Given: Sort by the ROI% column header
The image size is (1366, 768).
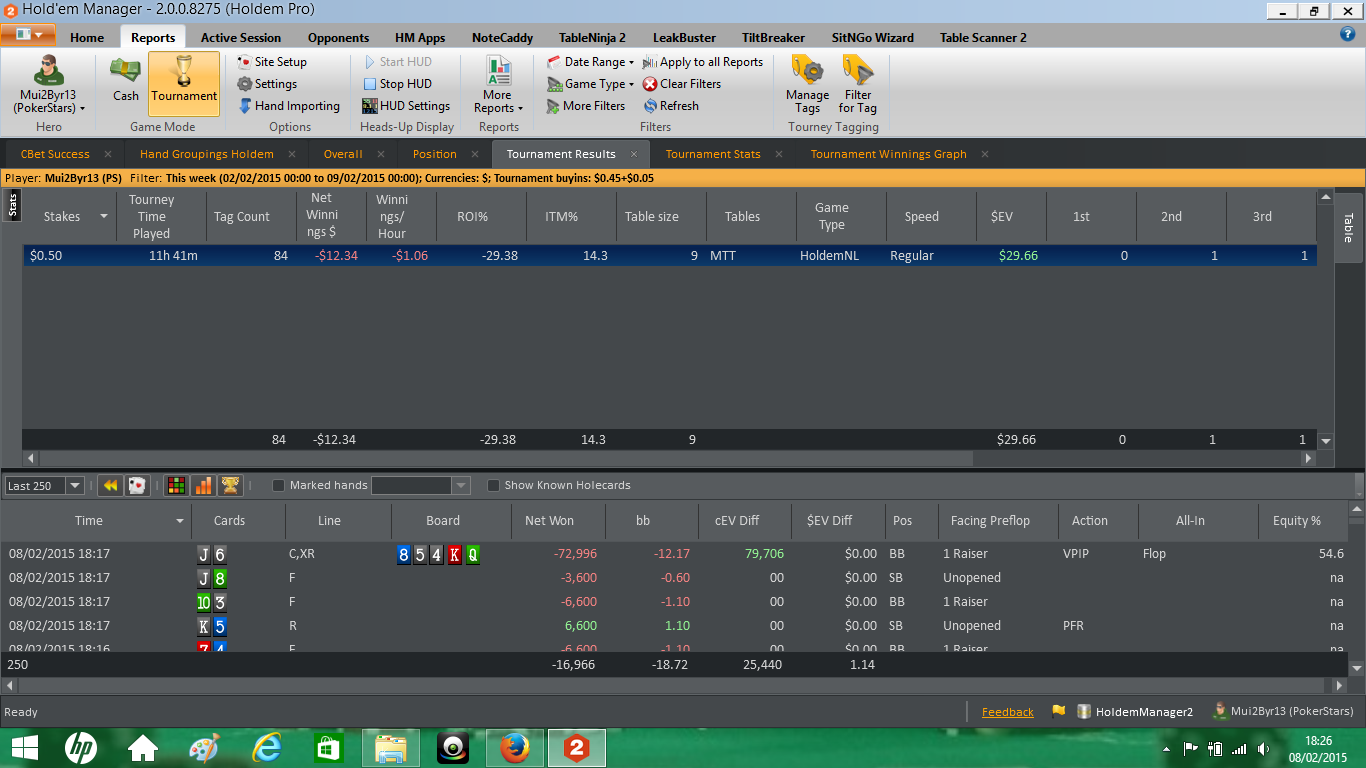Looking at the screenshot, I should tap(472, 216).
